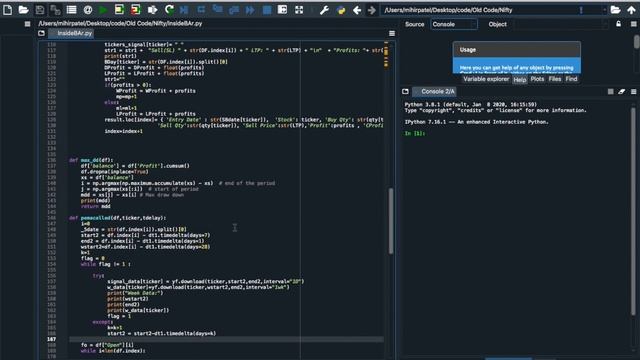Open the Source combo box set to Console

pos(454,24)
